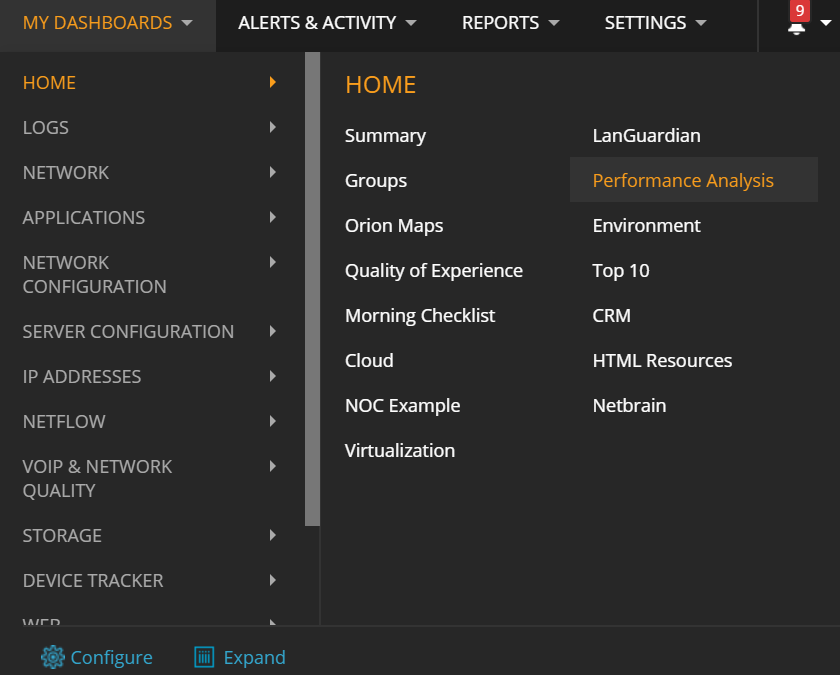Open the Reports menu
Image resolution: width=840 pixels, height=675 pixels.
tap(511, 23)
